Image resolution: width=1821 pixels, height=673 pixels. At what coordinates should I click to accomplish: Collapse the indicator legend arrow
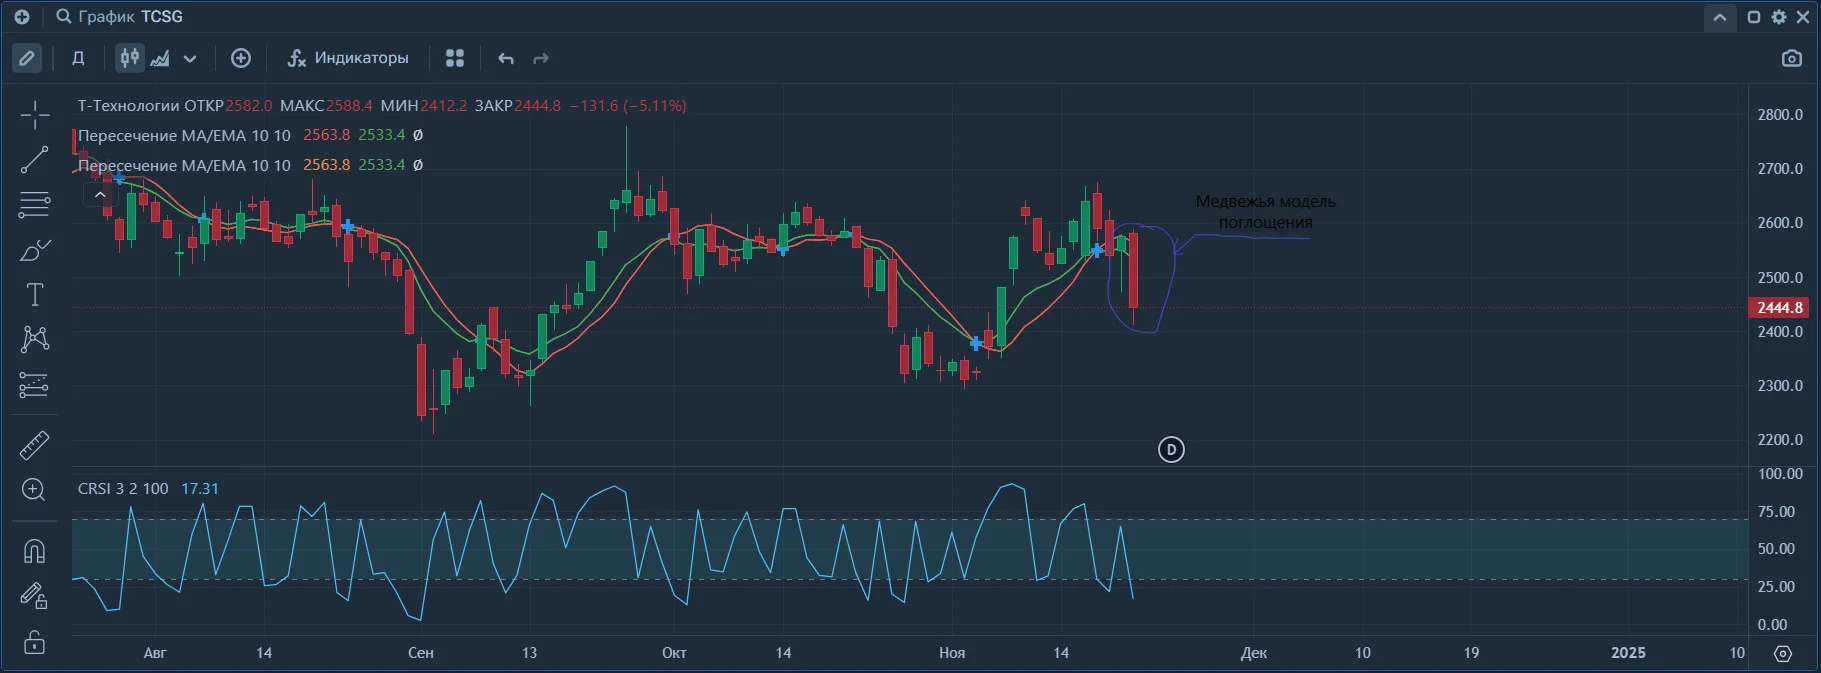100,195
